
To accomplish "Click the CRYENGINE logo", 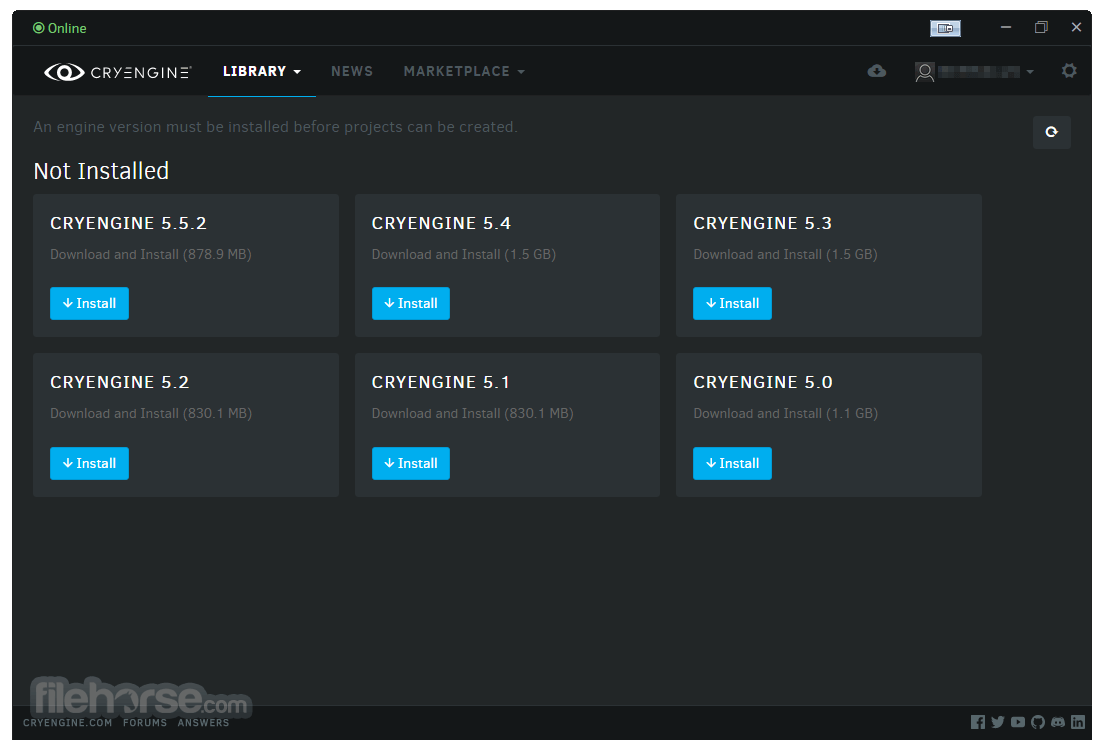I will [117, 72].
